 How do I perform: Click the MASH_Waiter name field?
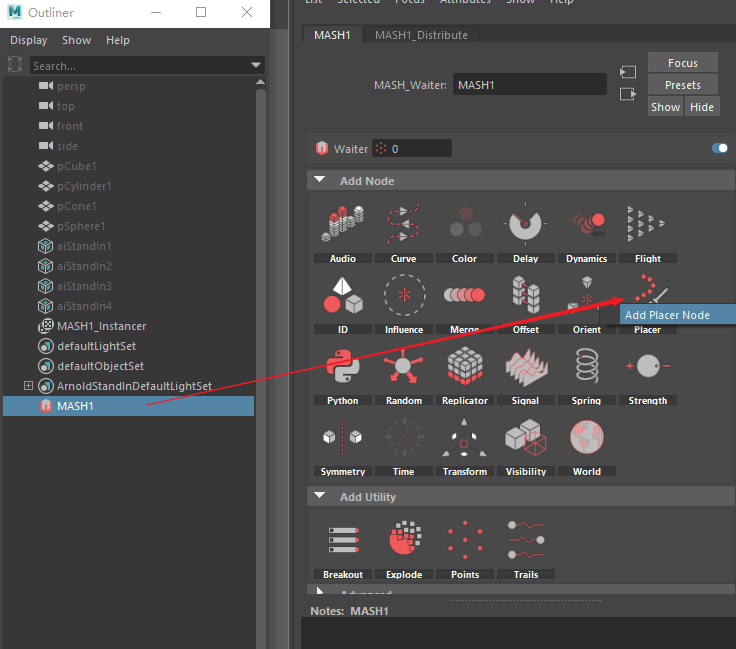[529, 85]
